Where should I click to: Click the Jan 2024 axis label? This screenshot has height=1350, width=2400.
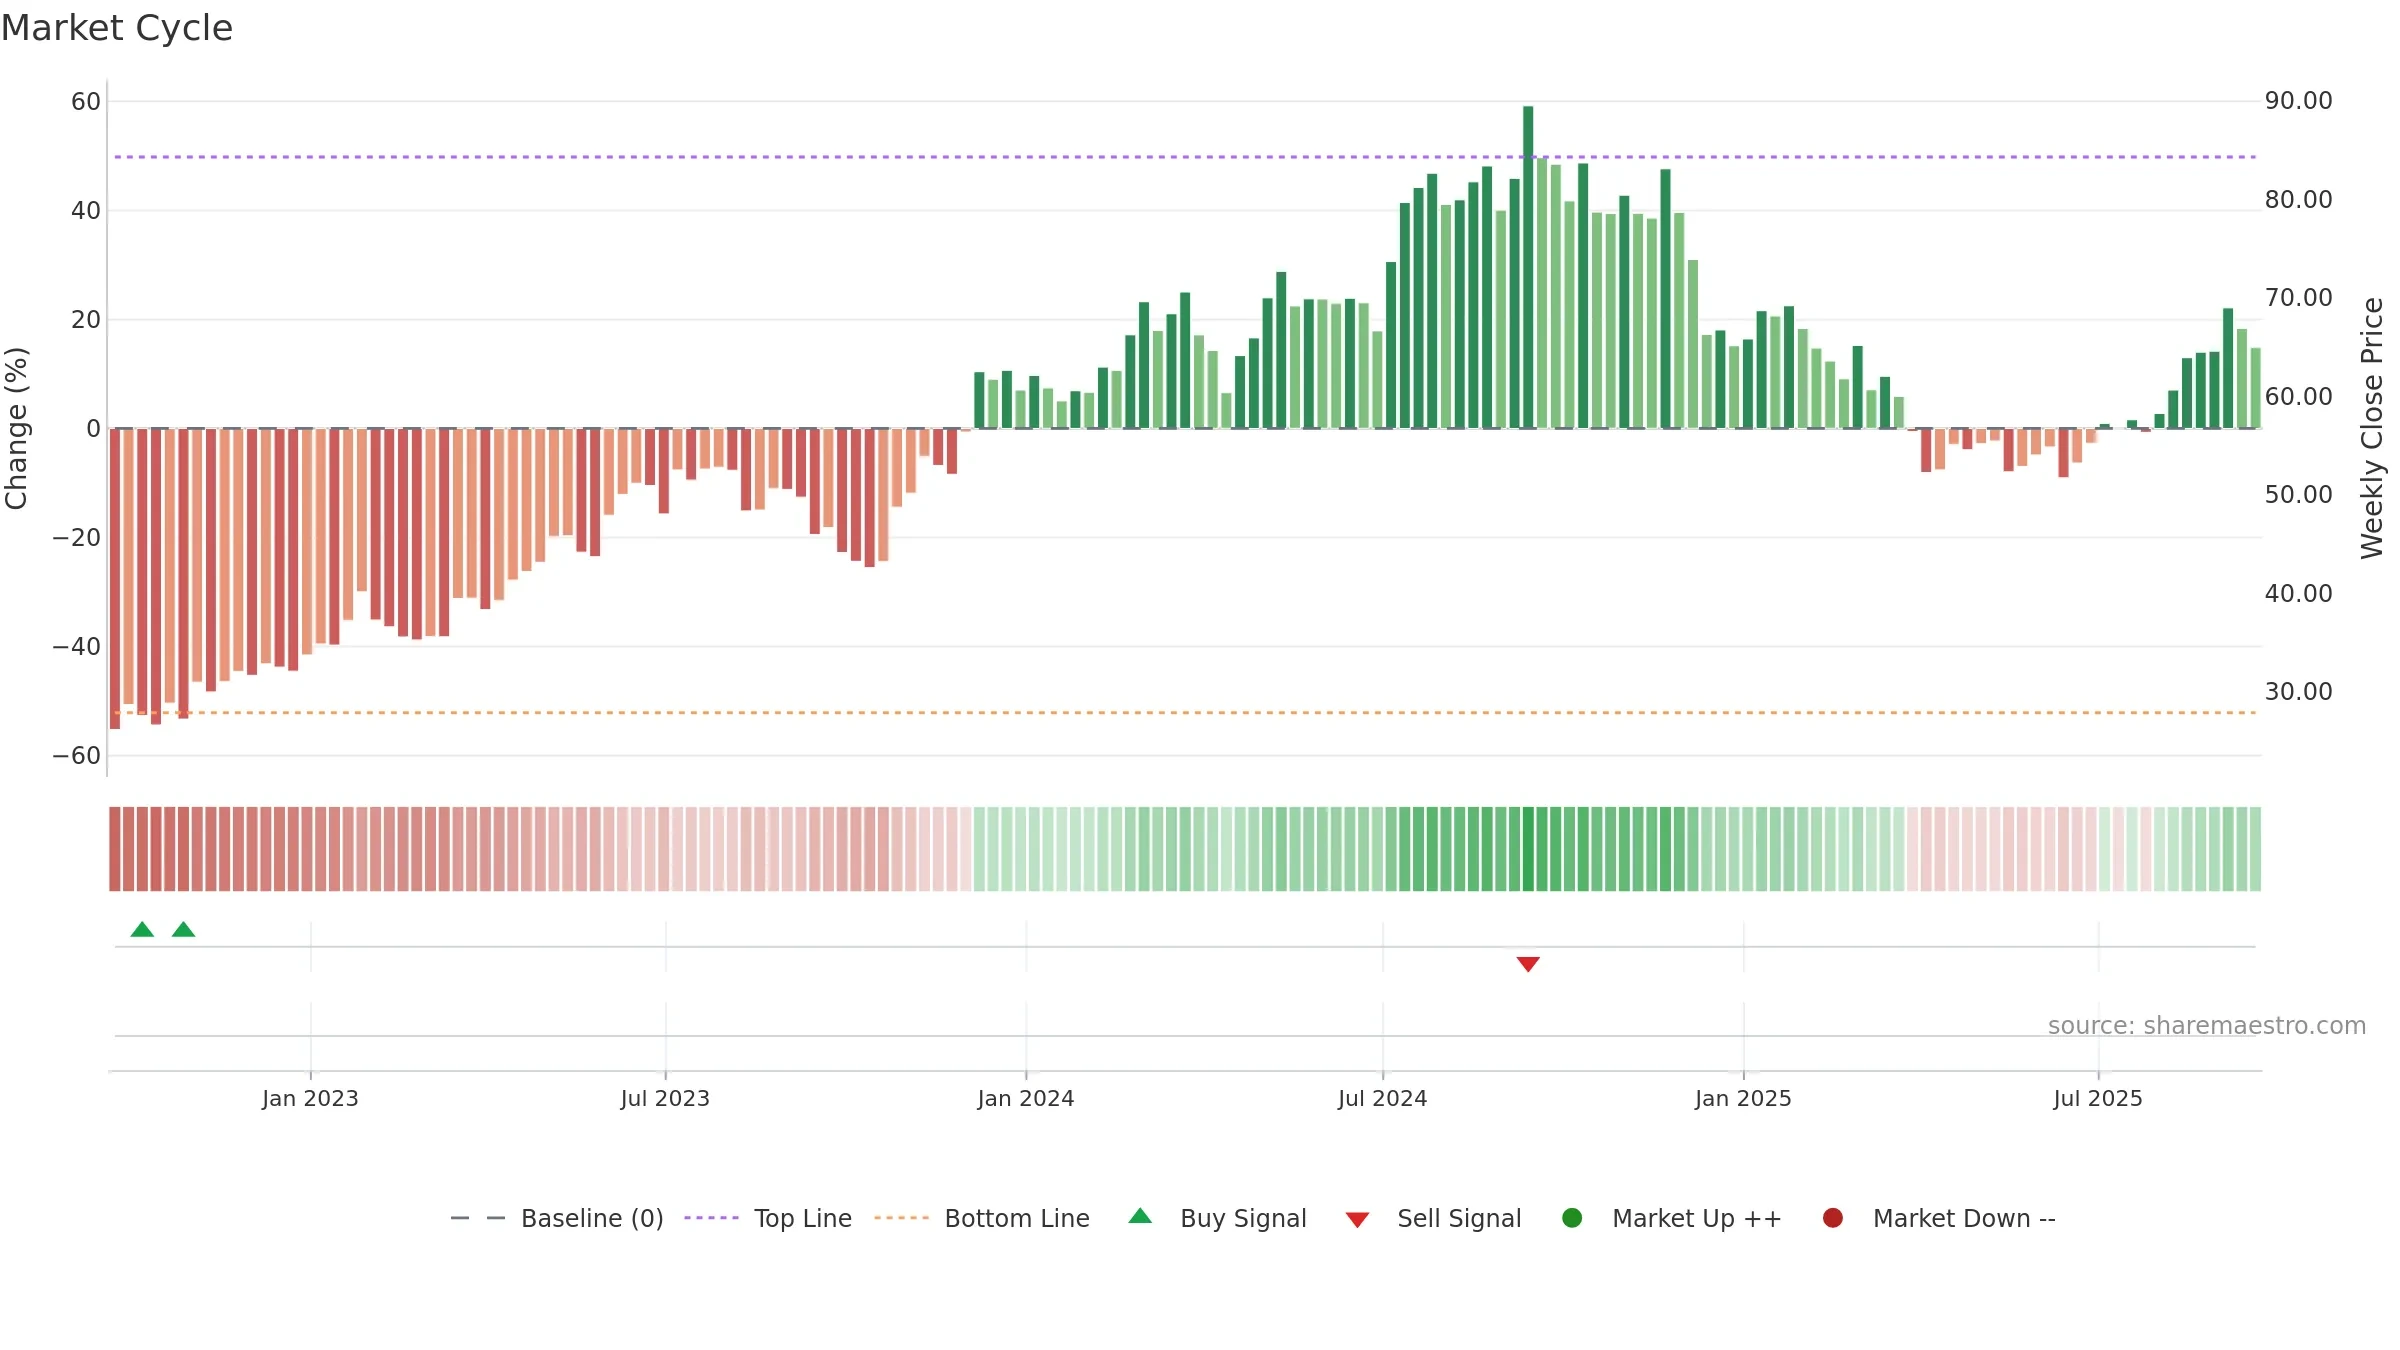click(x=1026, y=1098)
